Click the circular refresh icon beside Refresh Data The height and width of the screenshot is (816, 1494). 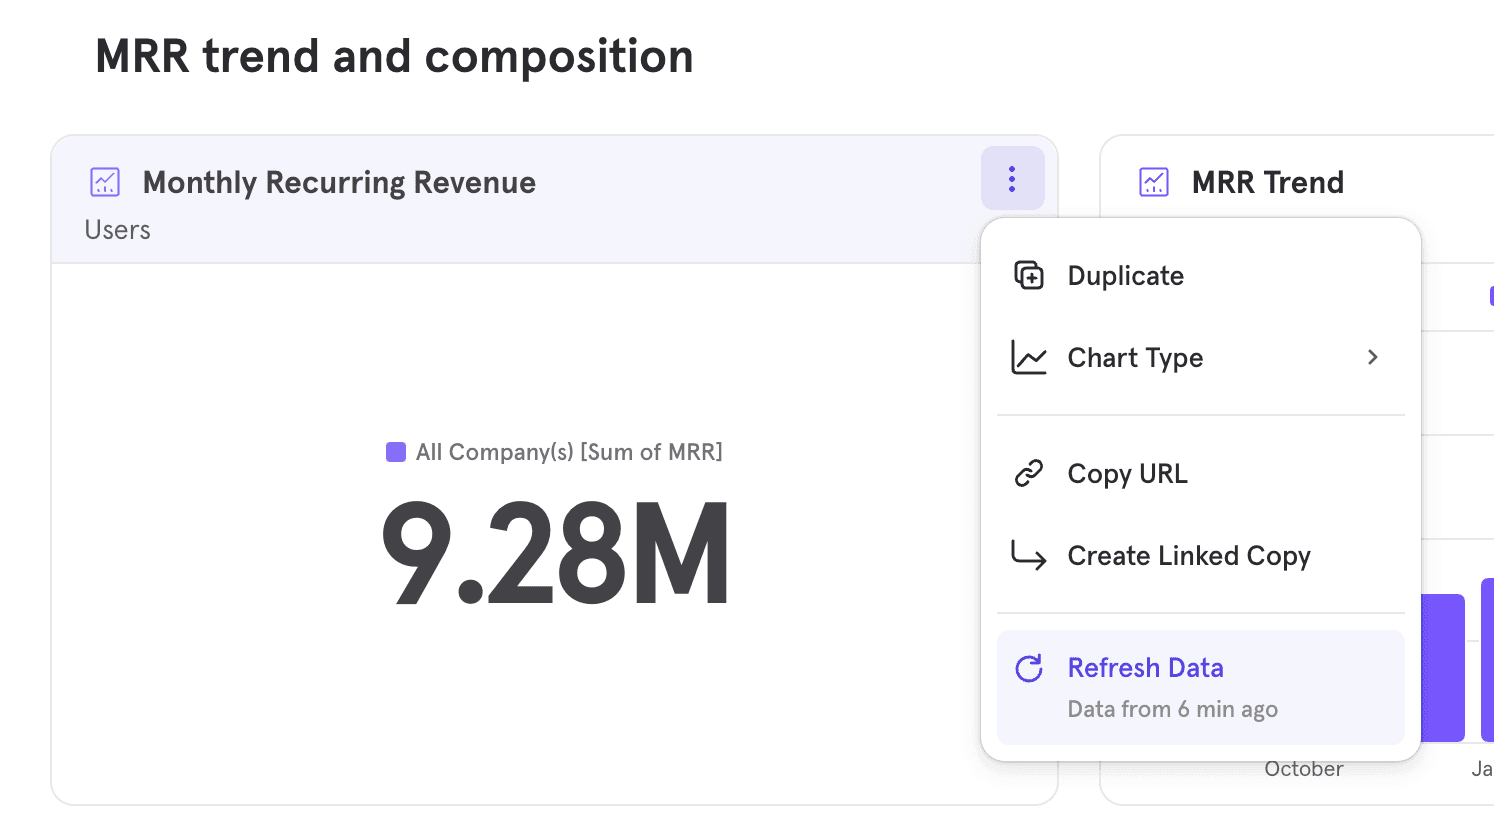[1029, 668]
